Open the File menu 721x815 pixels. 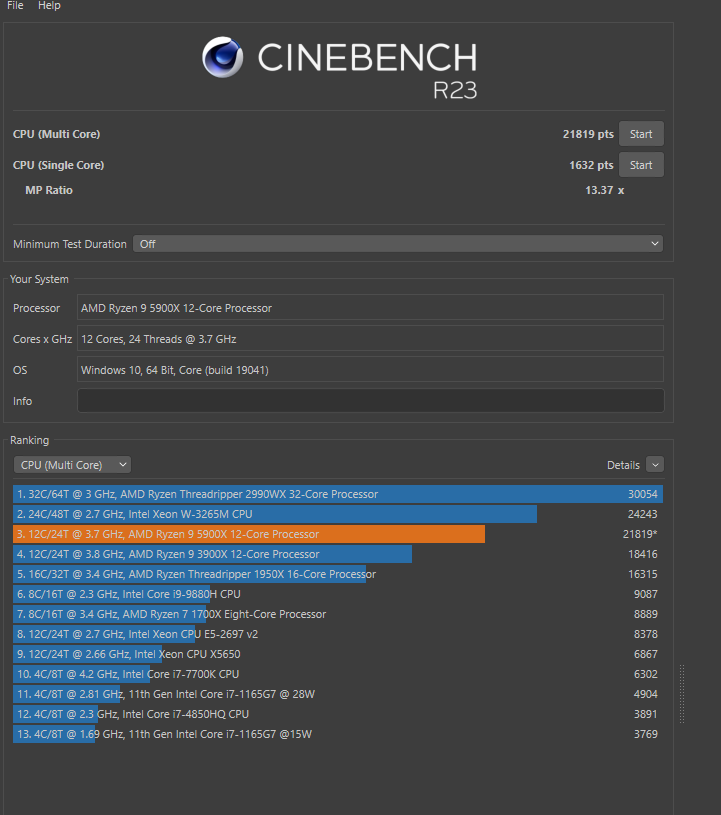[x=15, y=5]
